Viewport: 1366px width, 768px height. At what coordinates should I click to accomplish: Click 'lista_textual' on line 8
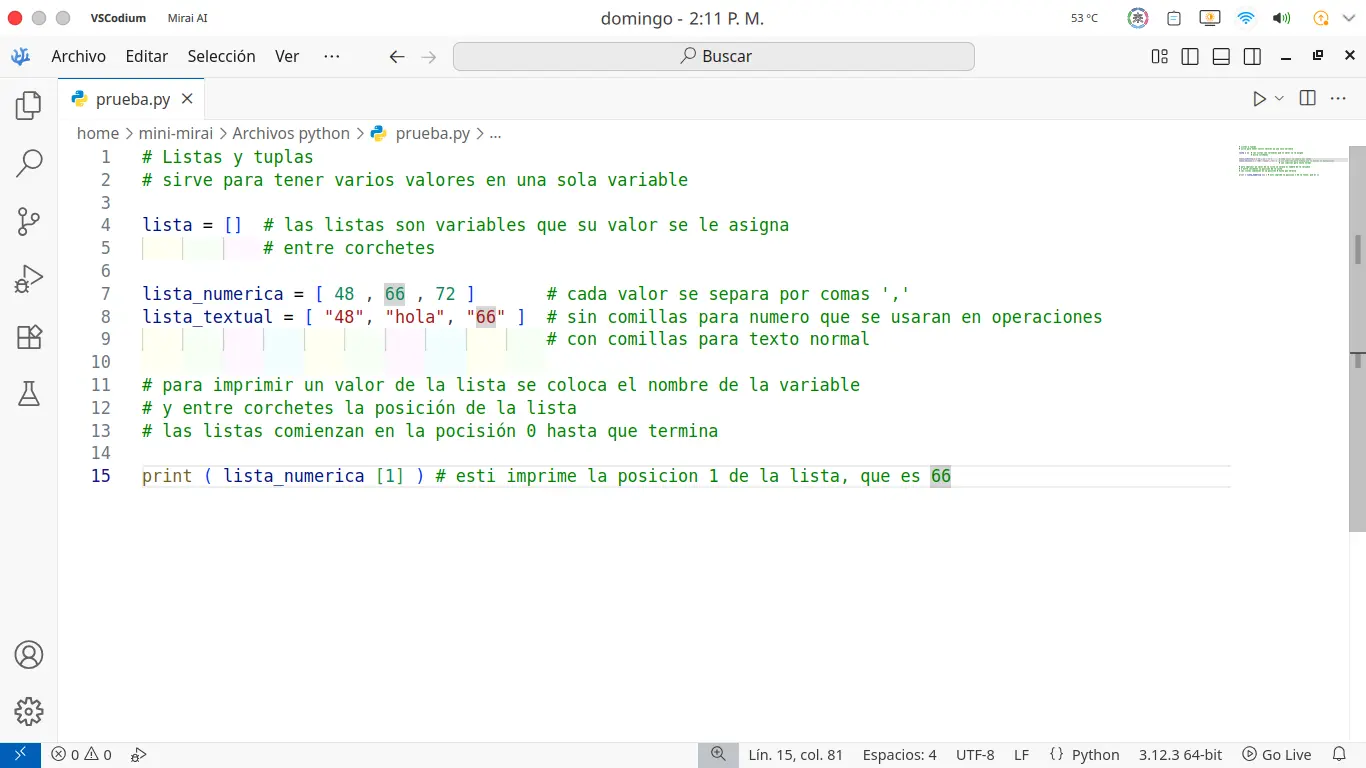click(x=208, y=317)
